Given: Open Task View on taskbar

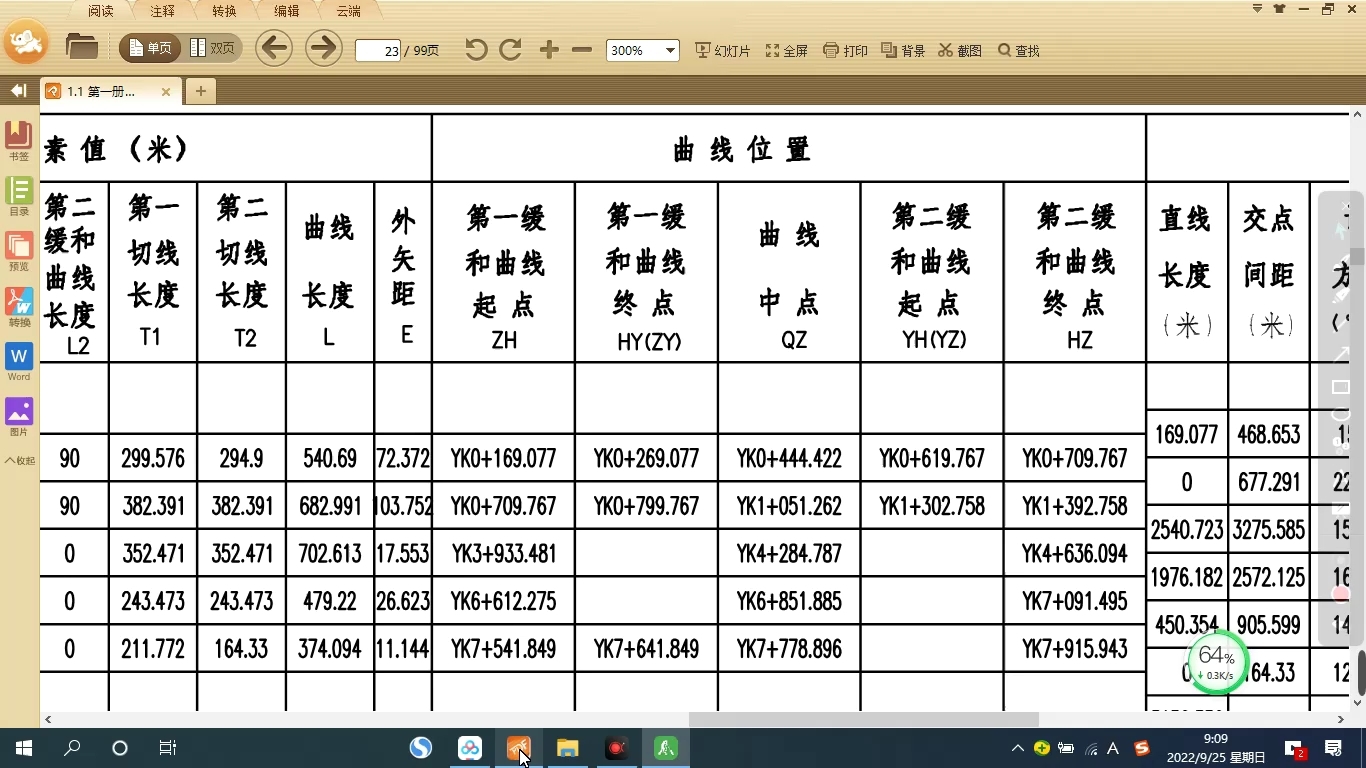Looking at the screenshot, I should tap(168, 748).
